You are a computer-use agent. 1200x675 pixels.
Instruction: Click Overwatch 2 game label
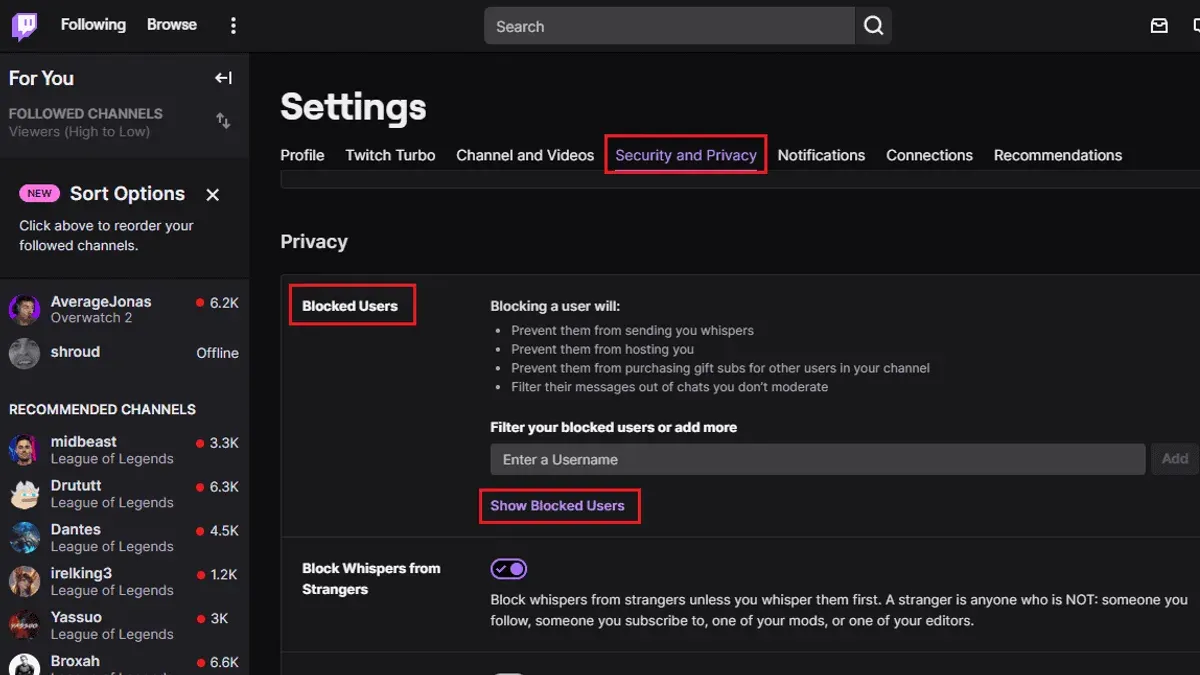point(91,318)
